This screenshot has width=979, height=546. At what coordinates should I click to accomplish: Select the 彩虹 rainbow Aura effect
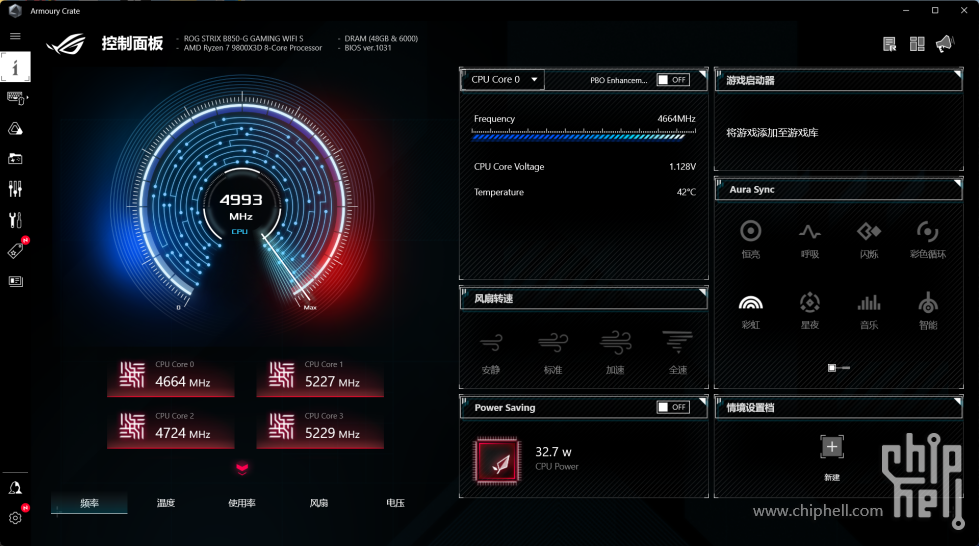(x=750, y=310)
